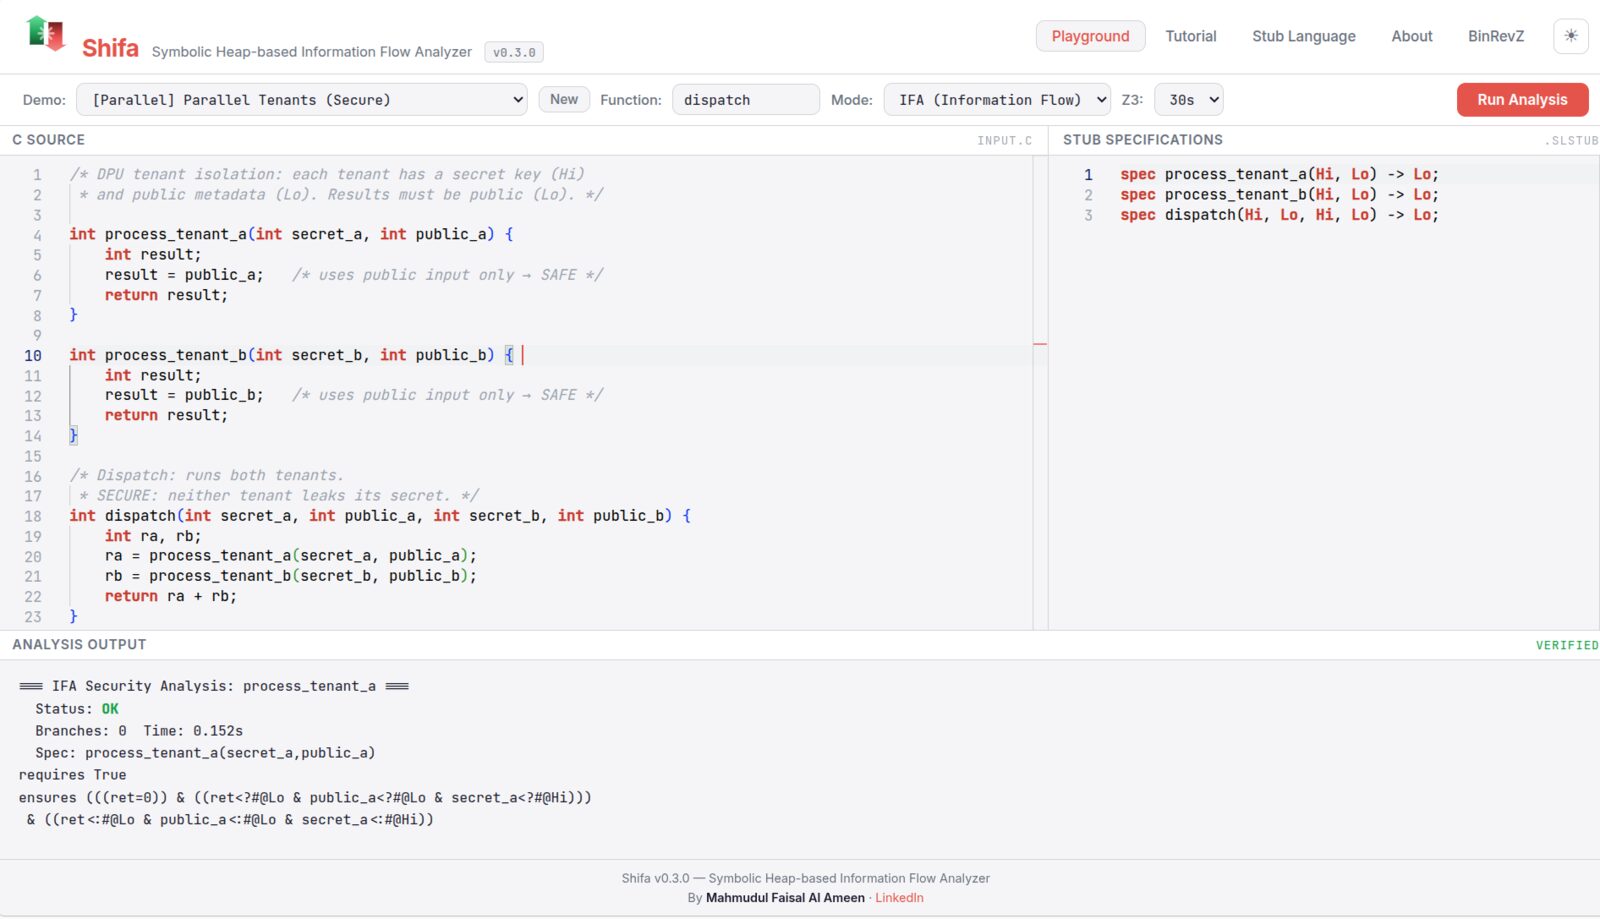Click the 'Symbolic Heap-based Information Flow Analyzer' subtitle

[311, 52]
